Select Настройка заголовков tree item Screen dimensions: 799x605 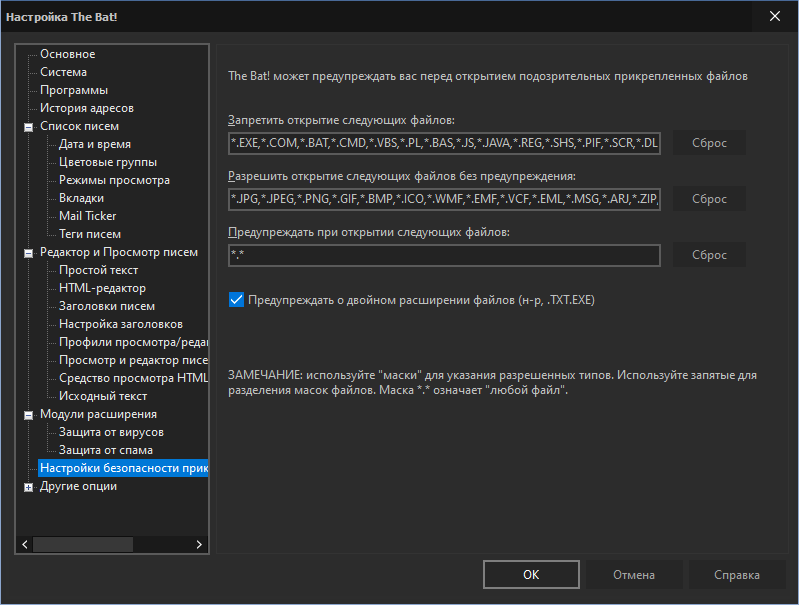pyautogui.click(x=121, y=324)
